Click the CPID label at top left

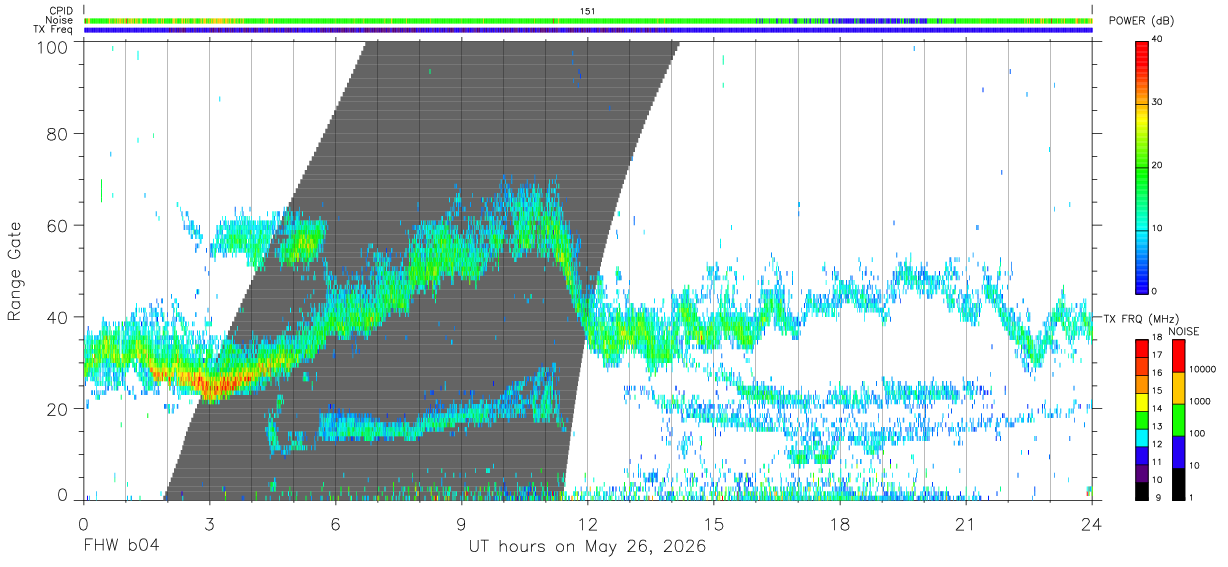(61, 11)
